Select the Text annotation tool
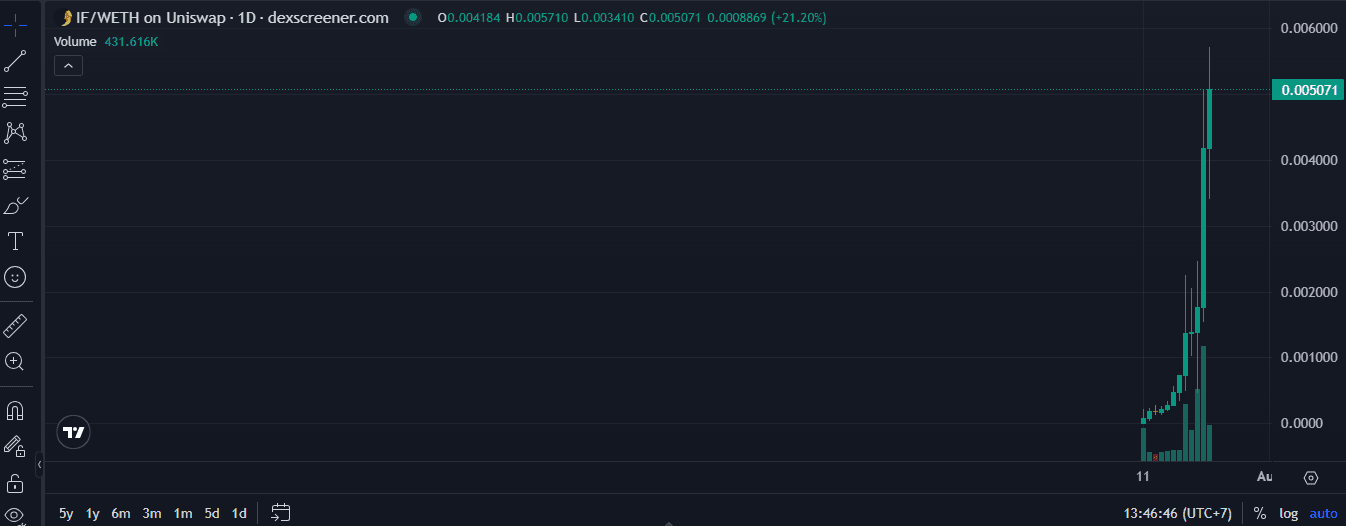This screenshot has height=526, width=1346. [x=15, y=241]
